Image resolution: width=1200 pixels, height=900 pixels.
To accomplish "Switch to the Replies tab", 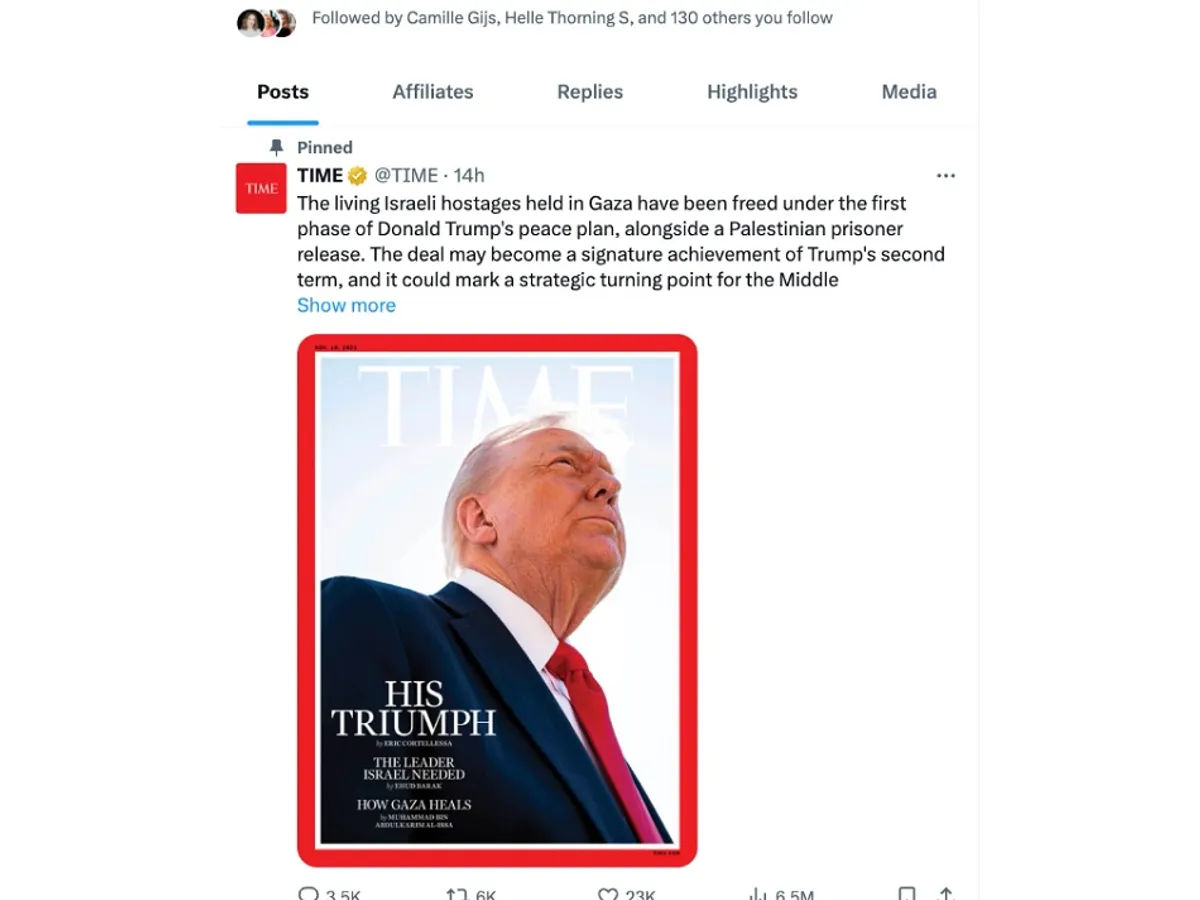I will (x=590, y=92).
